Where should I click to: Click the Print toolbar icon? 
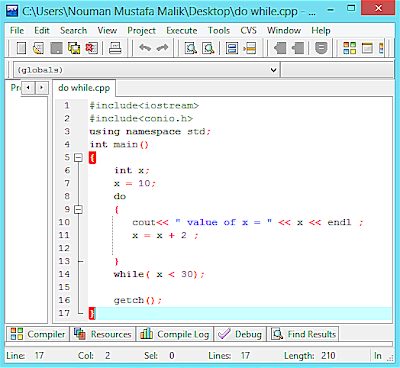coord(115,48)
